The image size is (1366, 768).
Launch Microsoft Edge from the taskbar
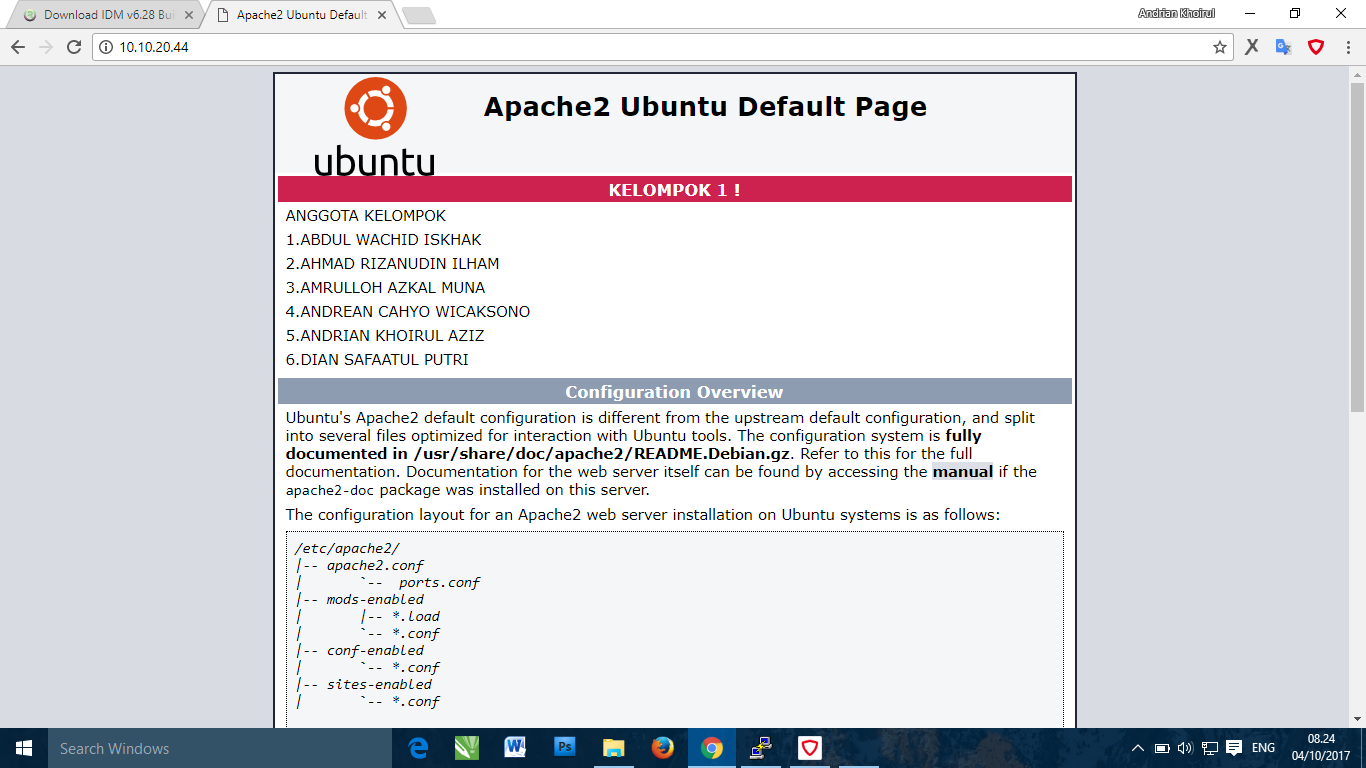coord(418,748)
